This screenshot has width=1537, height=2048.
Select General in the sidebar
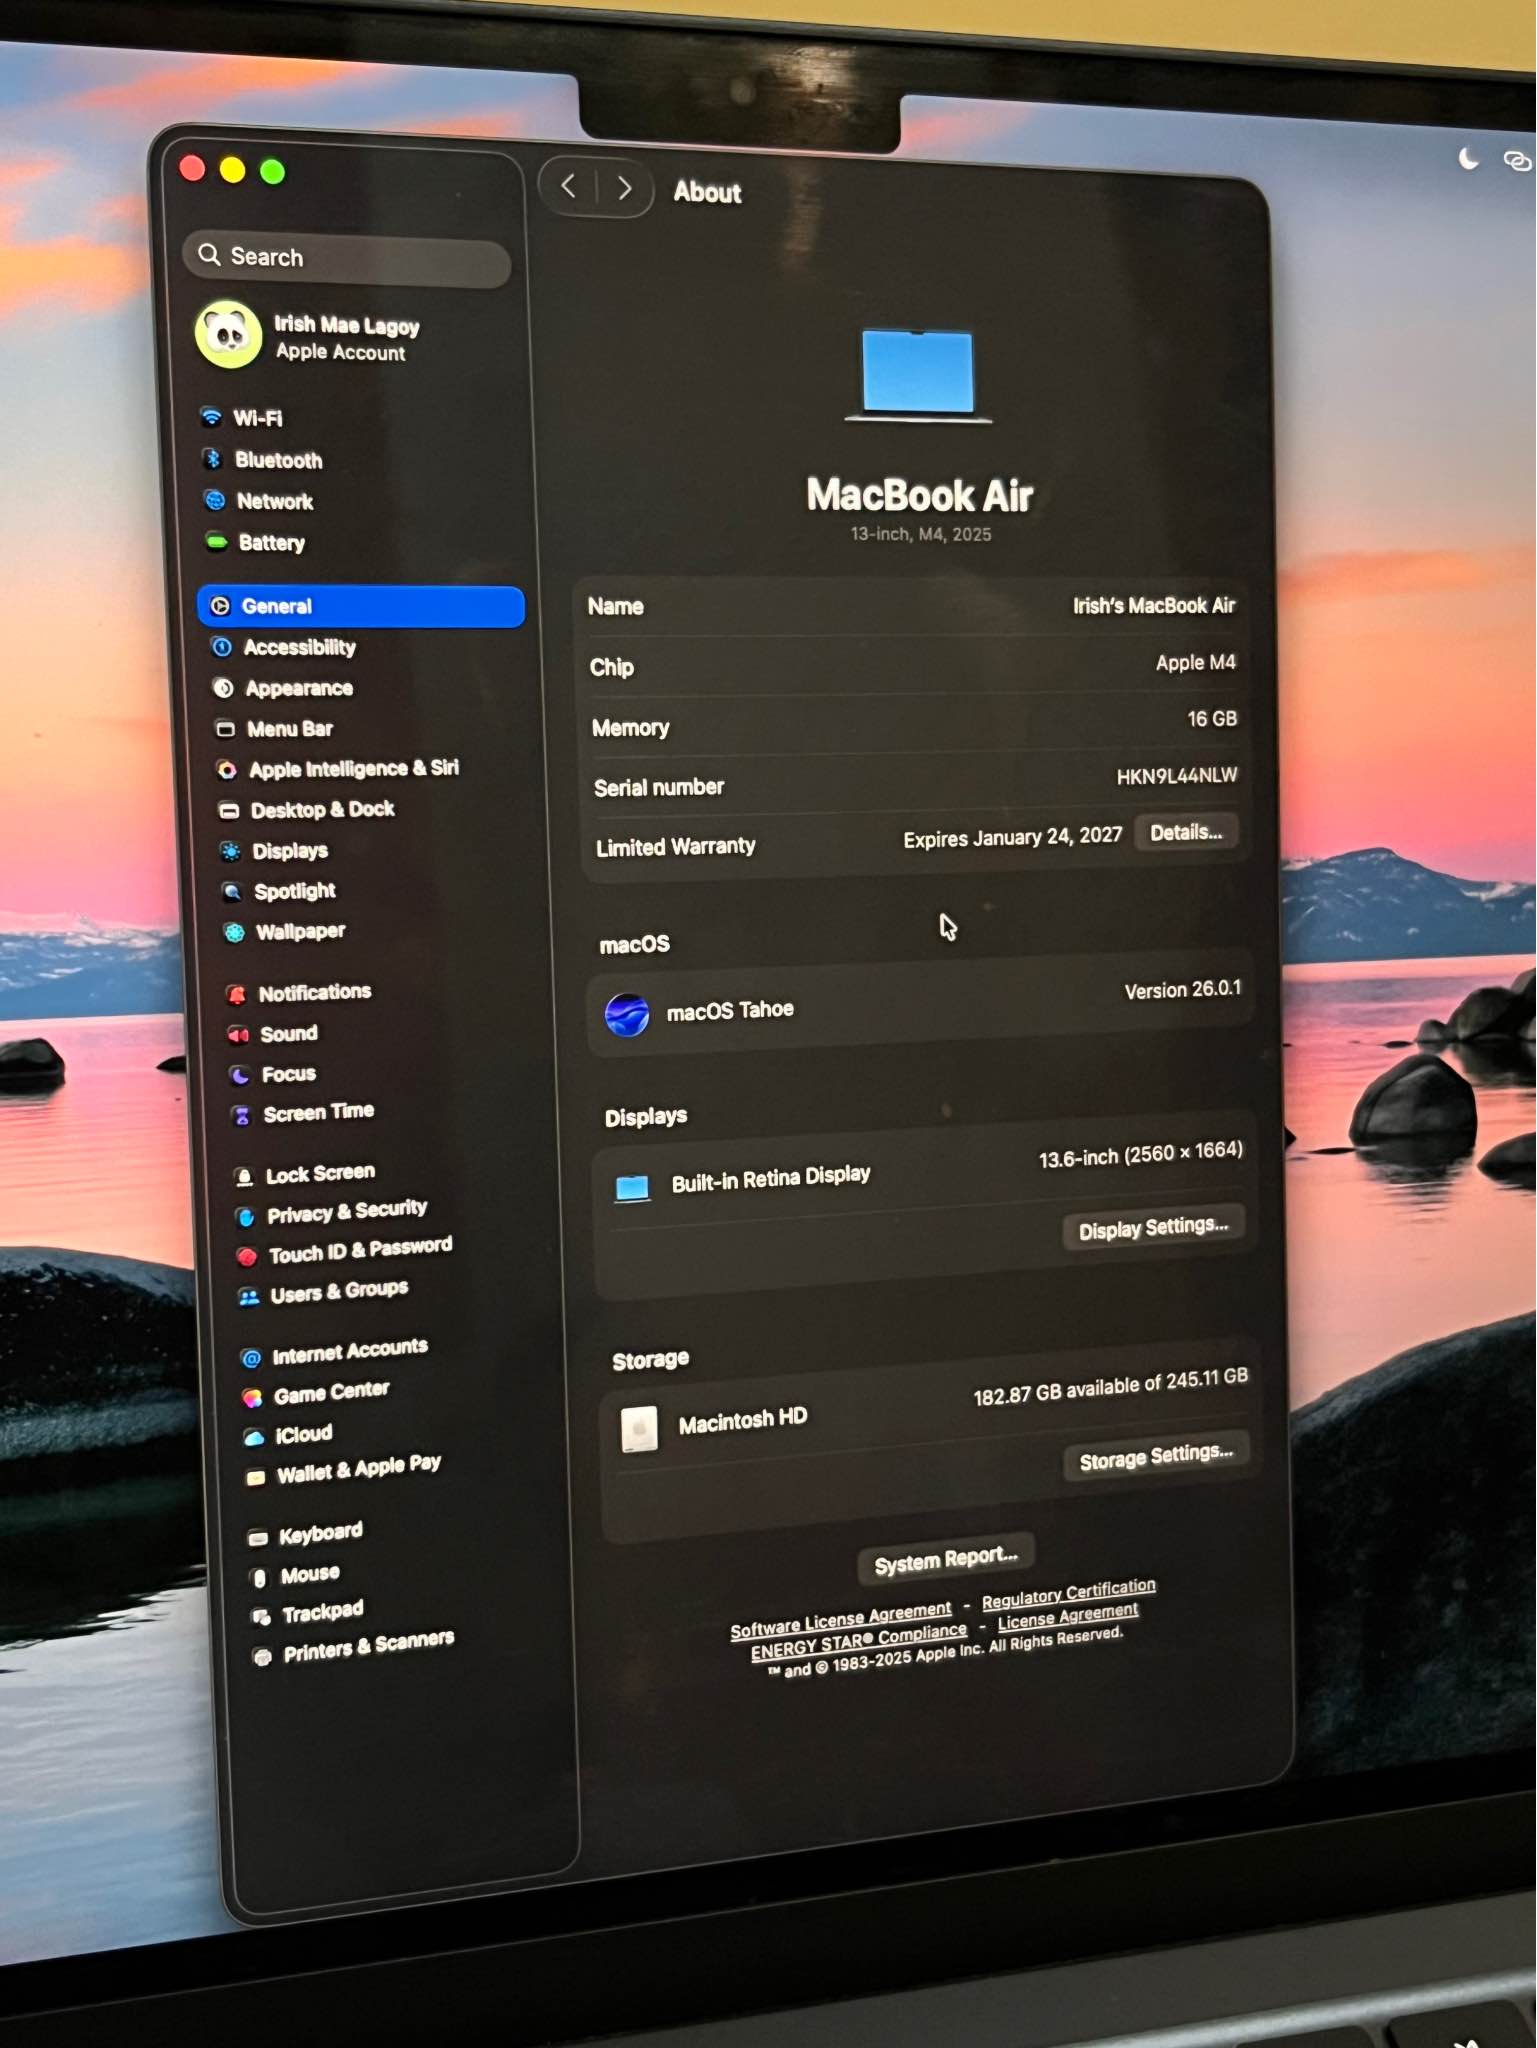point(361,606)
